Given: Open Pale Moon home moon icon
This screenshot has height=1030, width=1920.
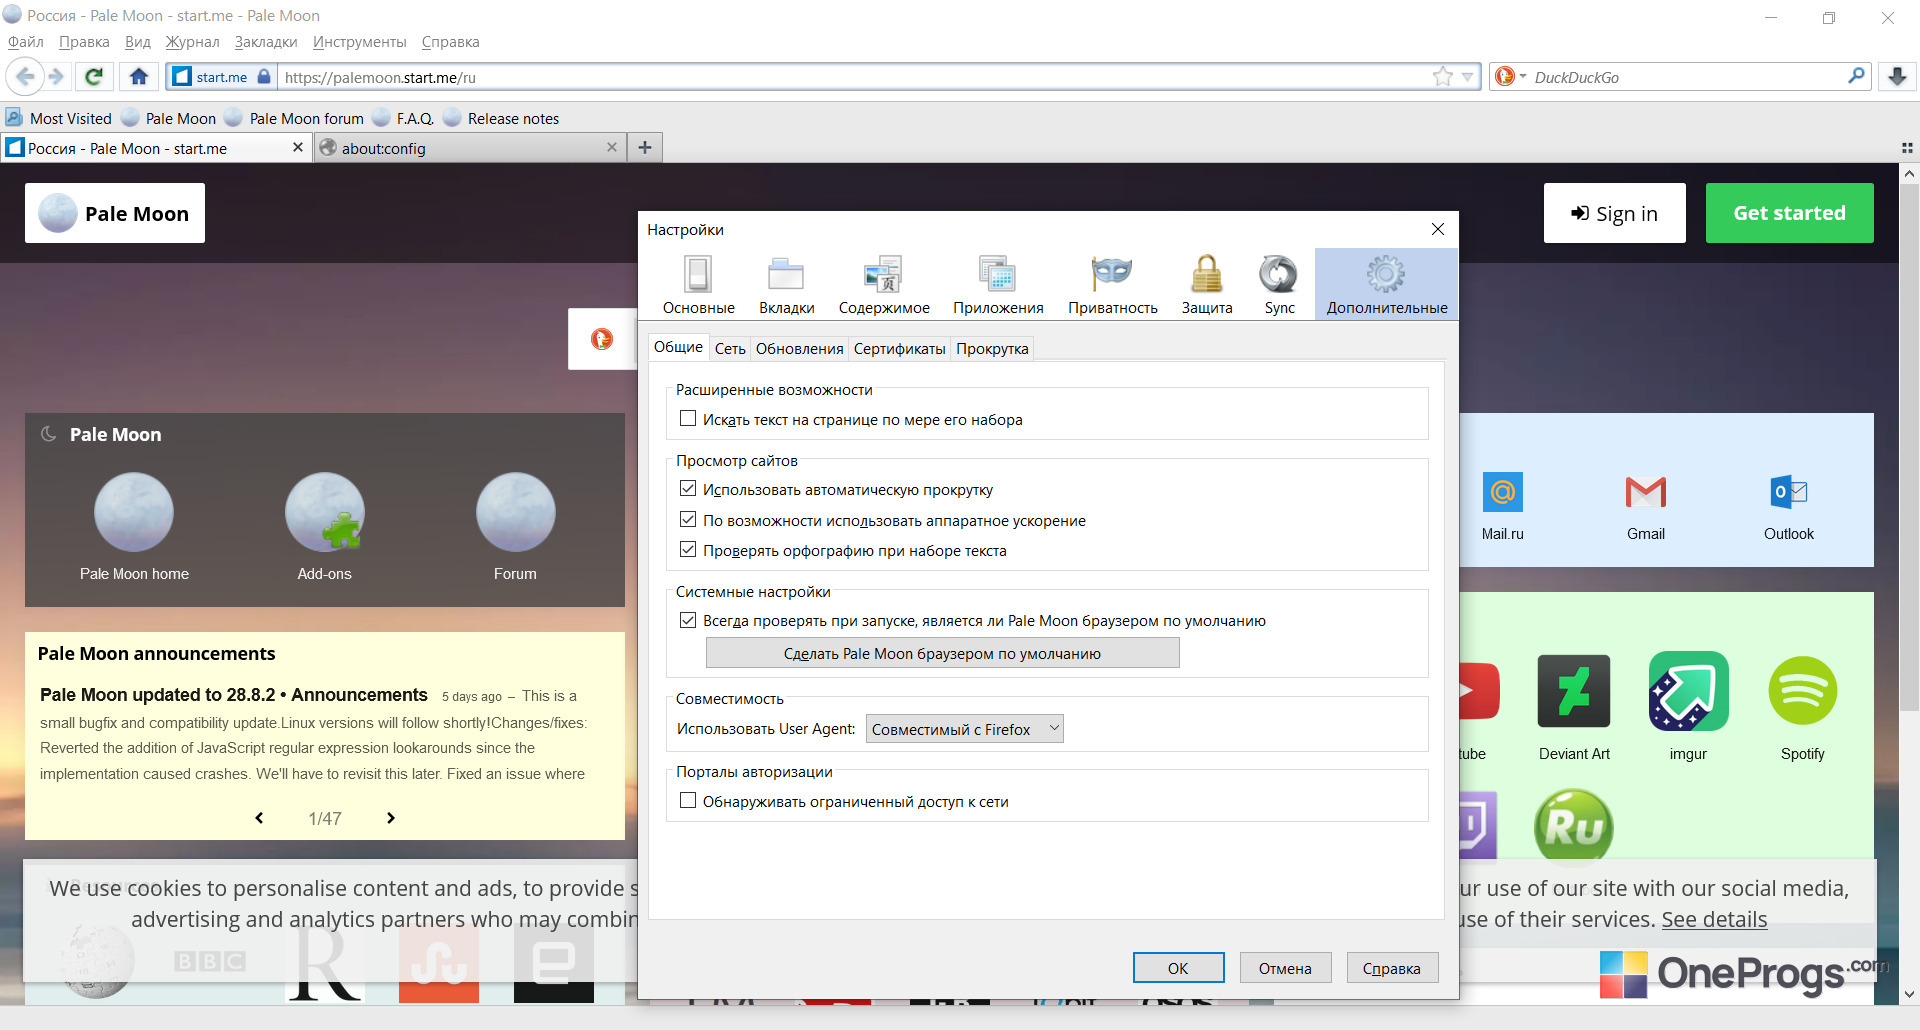Looking at the screenshot, I should (x=134, y=512).
